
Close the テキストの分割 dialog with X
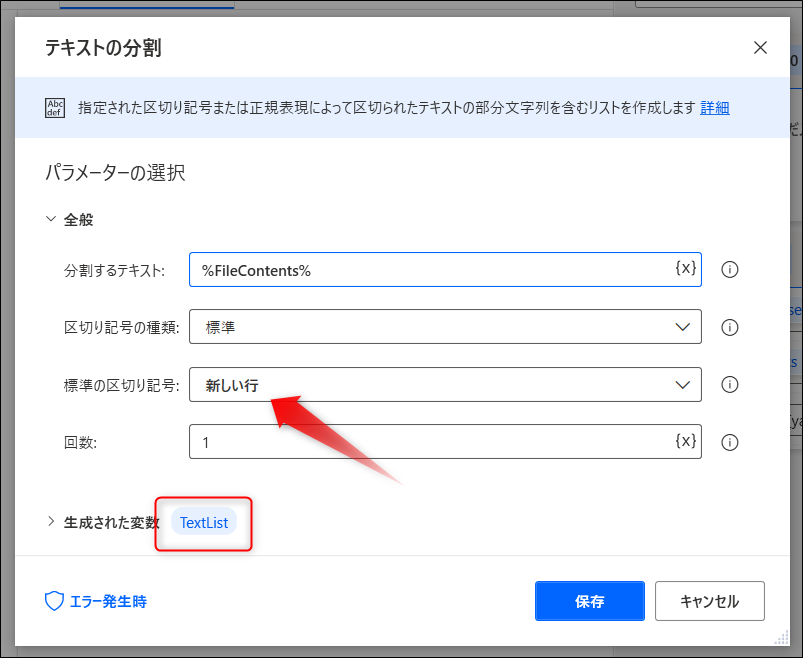(x=760, y=48)
